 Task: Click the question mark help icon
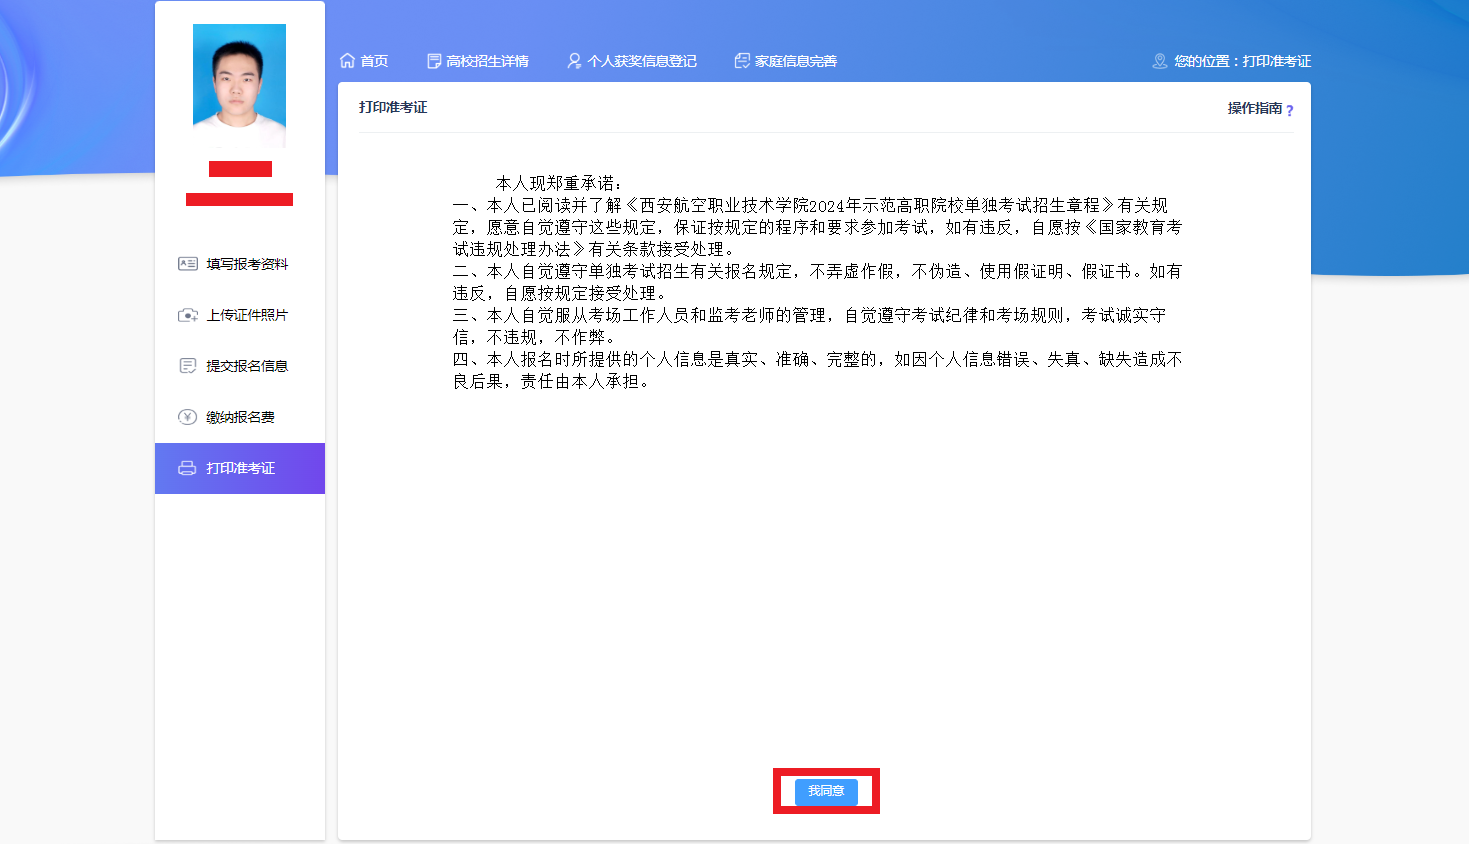click(1290, 110)
